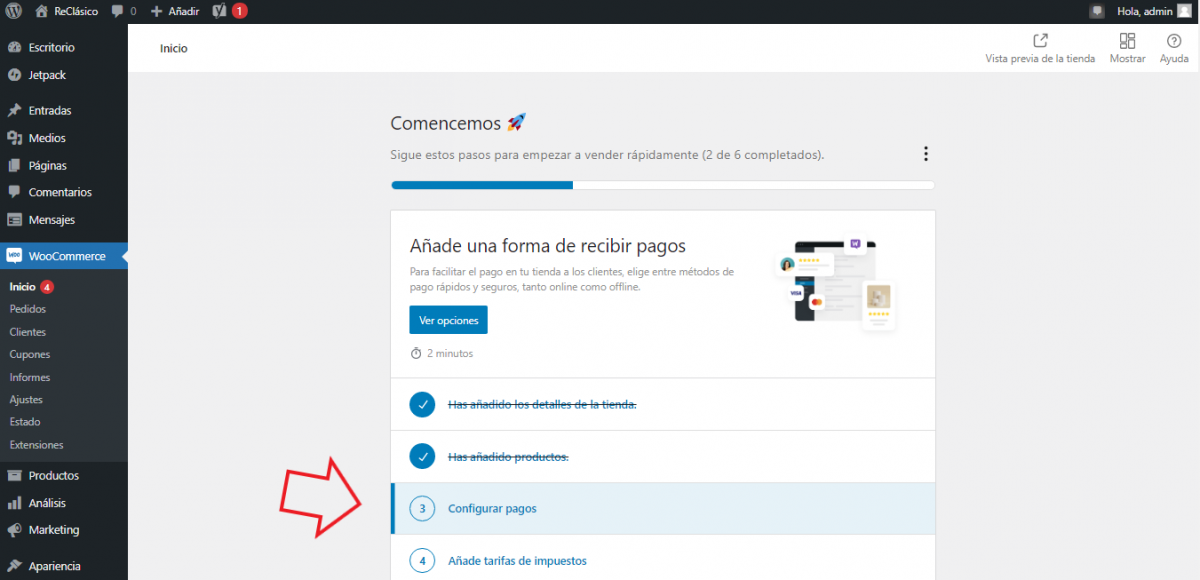Go to Pedidos in WooCommerce submenu
The image size is (1200, 580).
click(28, 309)
